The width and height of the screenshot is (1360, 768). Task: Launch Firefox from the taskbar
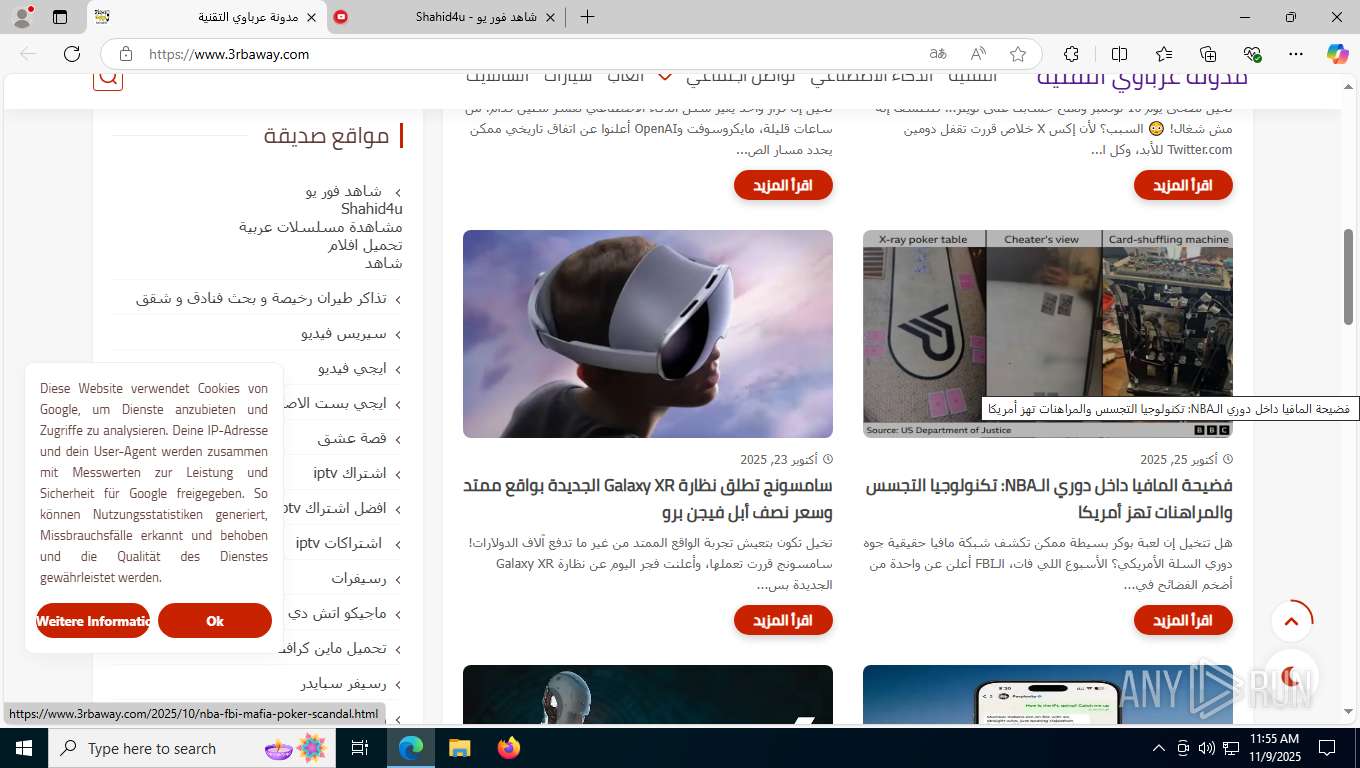[x=509, y=748]
